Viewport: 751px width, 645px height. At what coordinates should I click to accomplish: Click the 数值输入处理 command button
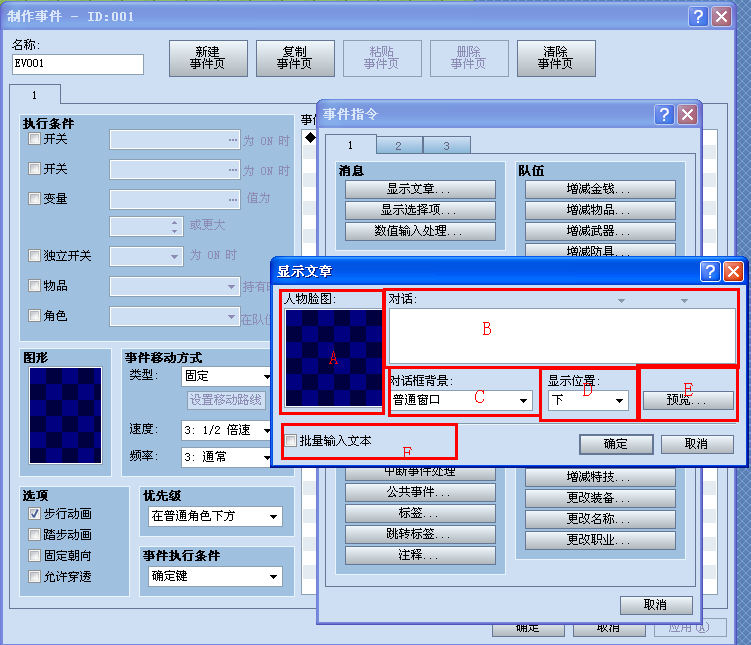click(x=420, y=231)
